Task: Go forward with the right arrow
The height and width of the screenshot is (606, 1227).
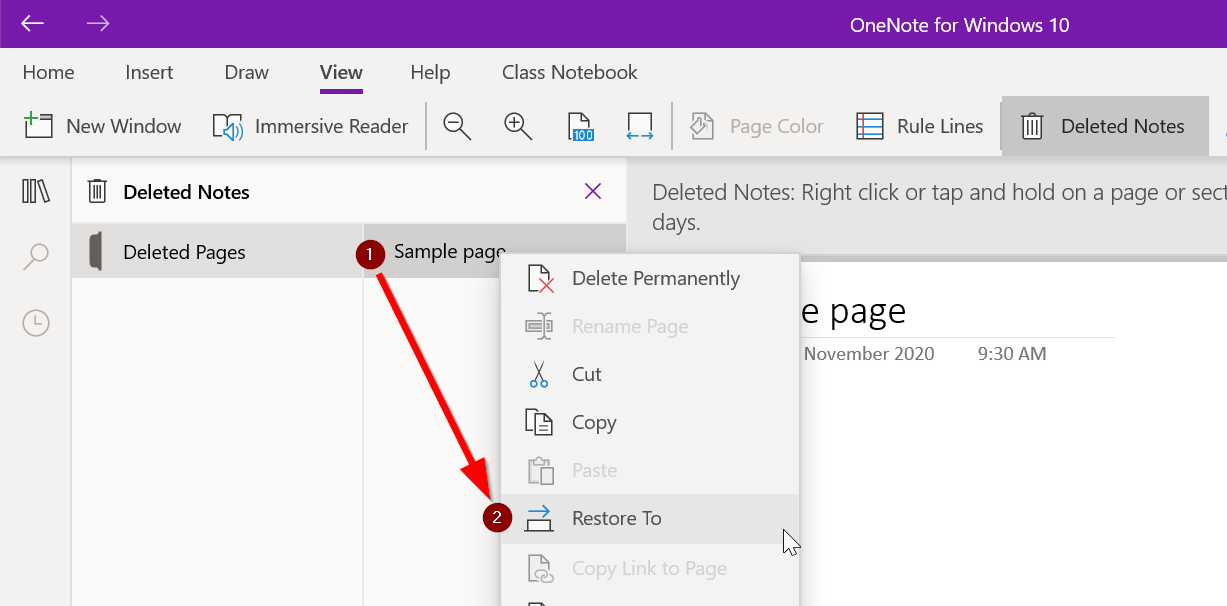Action: (x=98, y=23)
